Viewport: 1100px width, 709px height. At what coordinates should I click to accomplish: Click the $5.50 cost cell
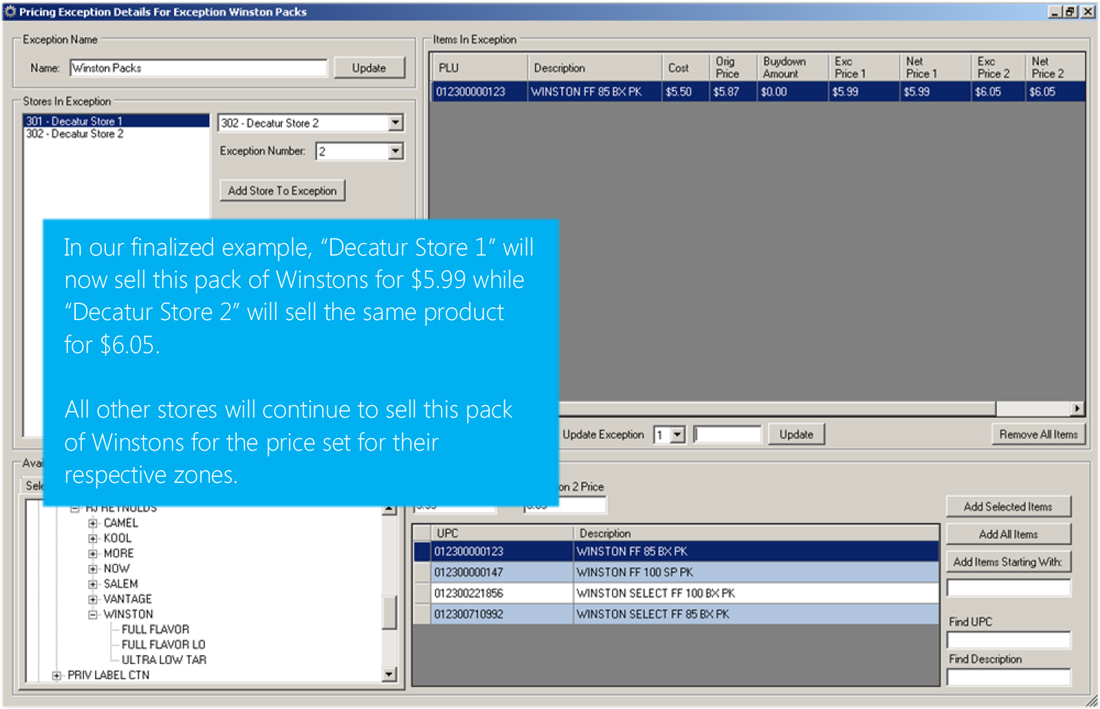click(x=685, y=92)
